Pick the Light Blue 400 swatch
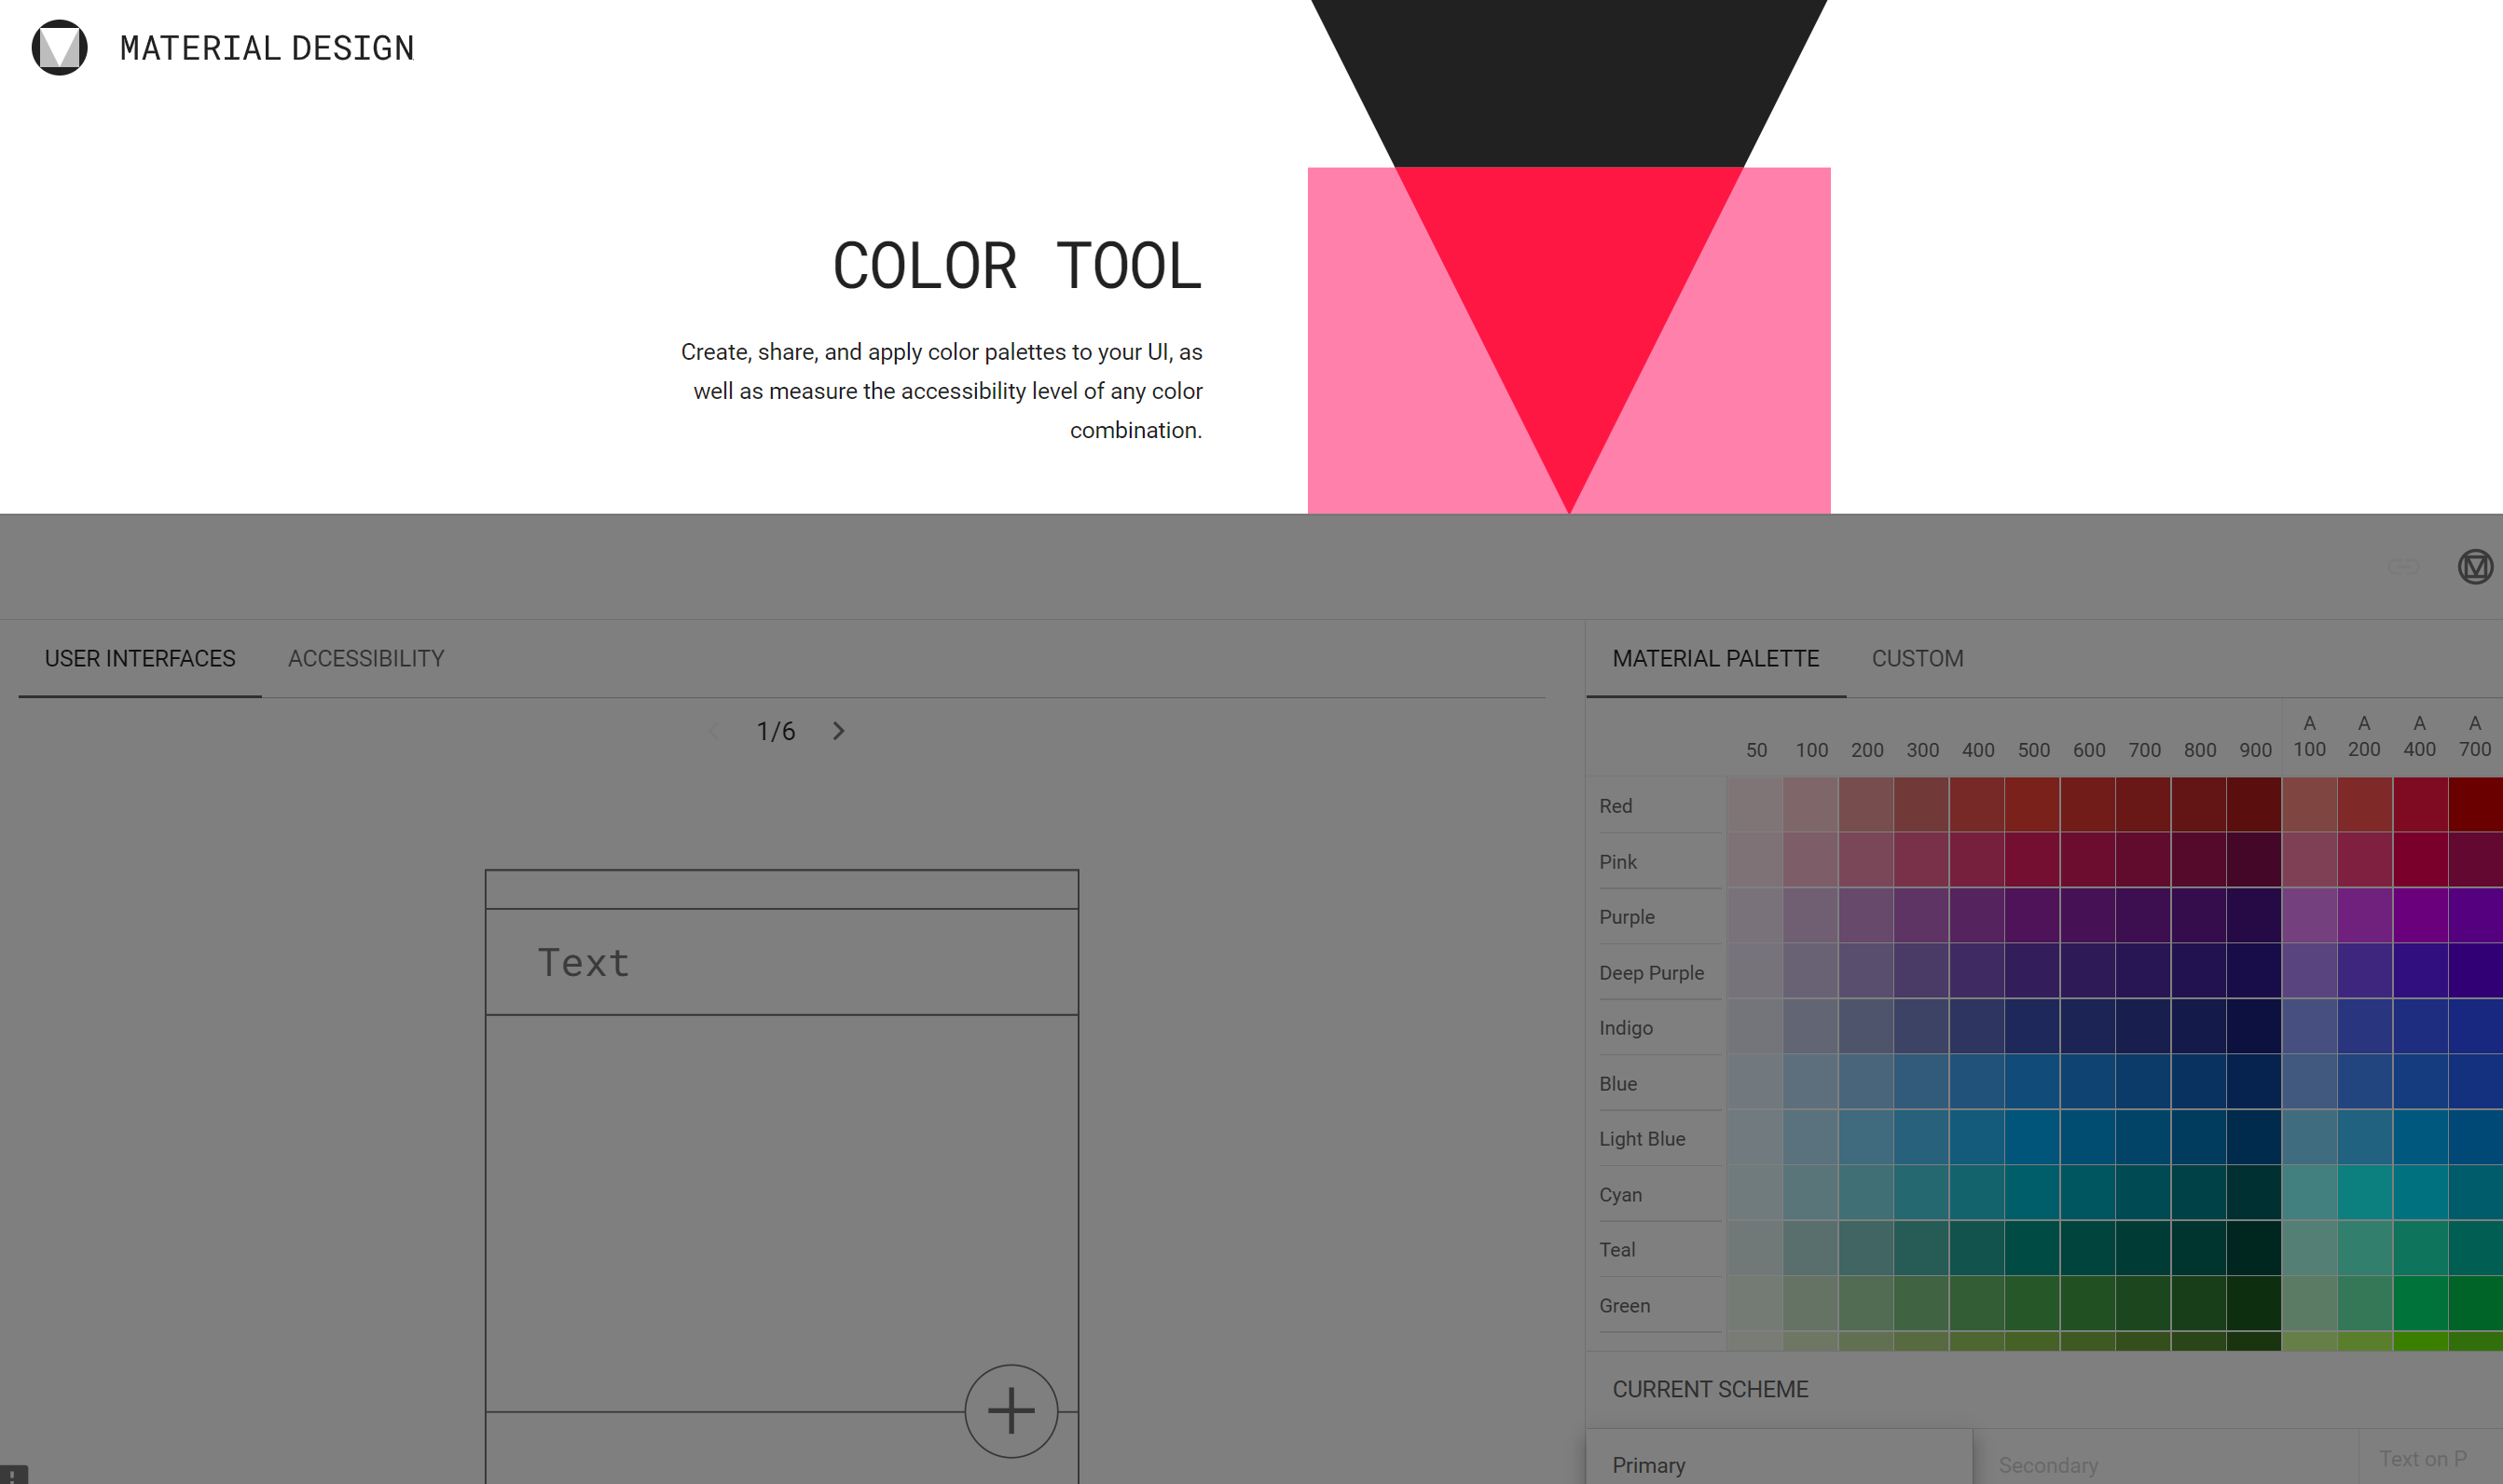 pyautogui.click(x=1977, y=1138)
